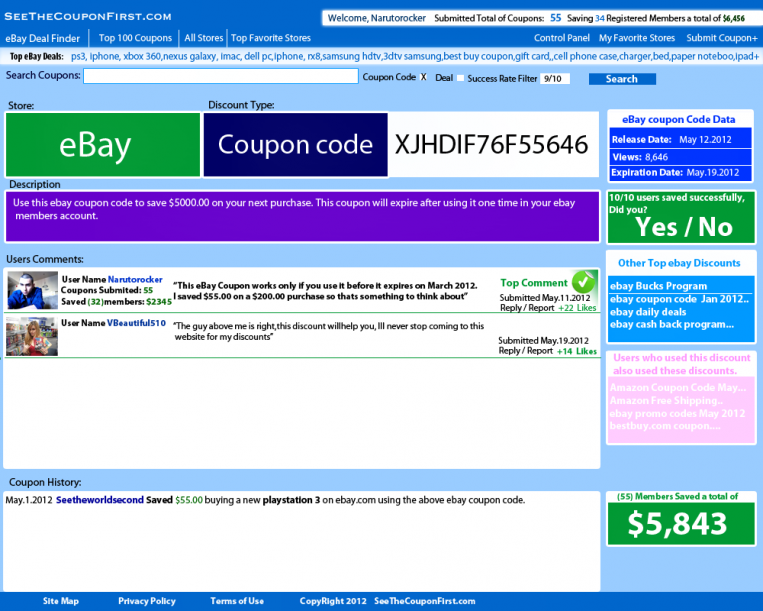Open ebay promo codes May 2012 link
Screen dimensions: 763x611
click(x=677, y=413)
